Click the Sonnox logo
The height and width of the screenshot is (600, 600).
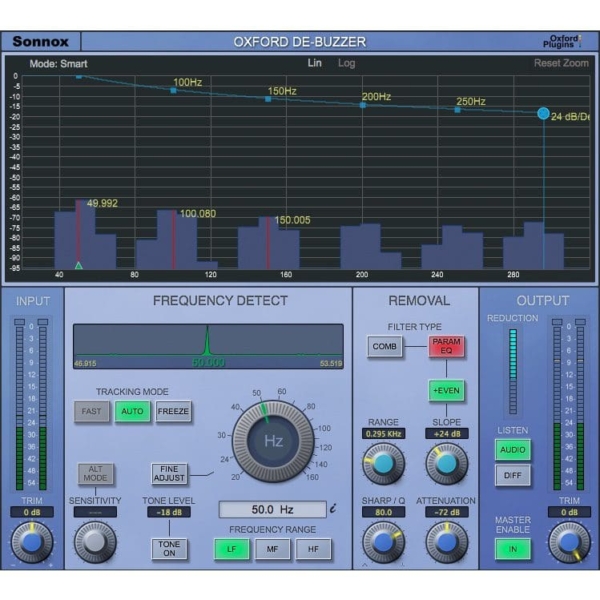pos(41,41)
